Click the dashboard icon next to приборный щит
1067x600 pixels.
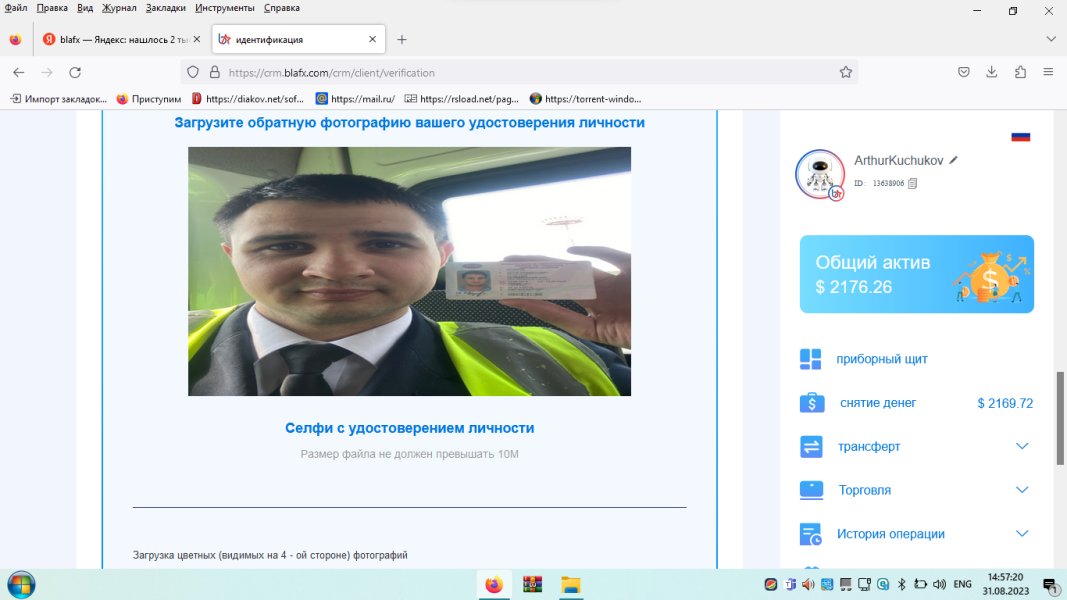[810, 359]
